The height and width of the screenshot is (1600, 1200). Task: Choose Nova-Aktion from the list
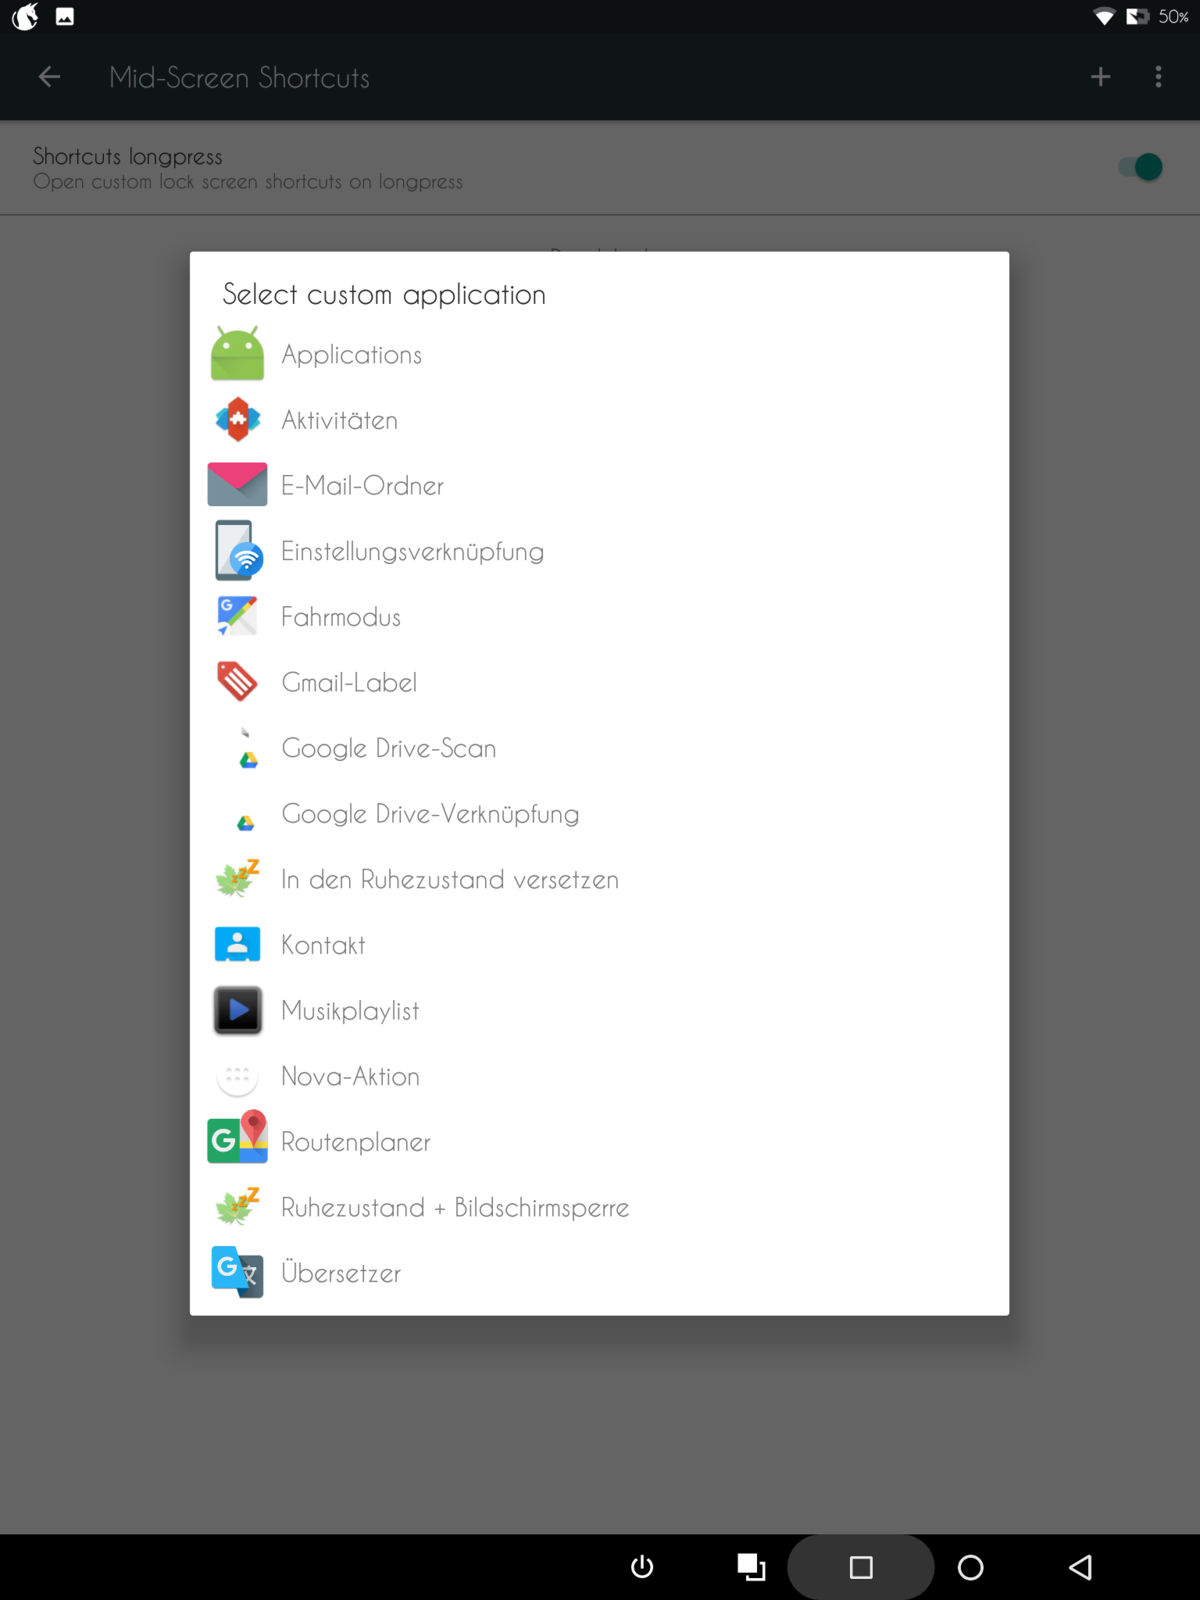[350, 1076]
